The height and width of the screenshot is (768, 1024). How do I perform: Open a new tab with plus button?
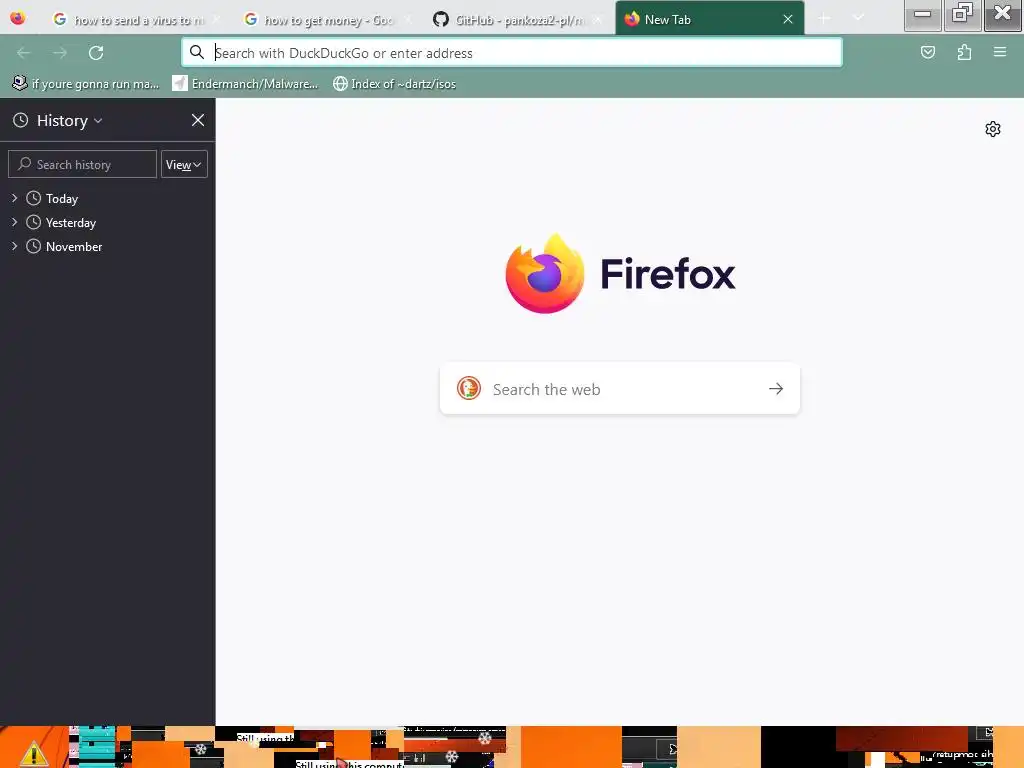tap(824, 19)
